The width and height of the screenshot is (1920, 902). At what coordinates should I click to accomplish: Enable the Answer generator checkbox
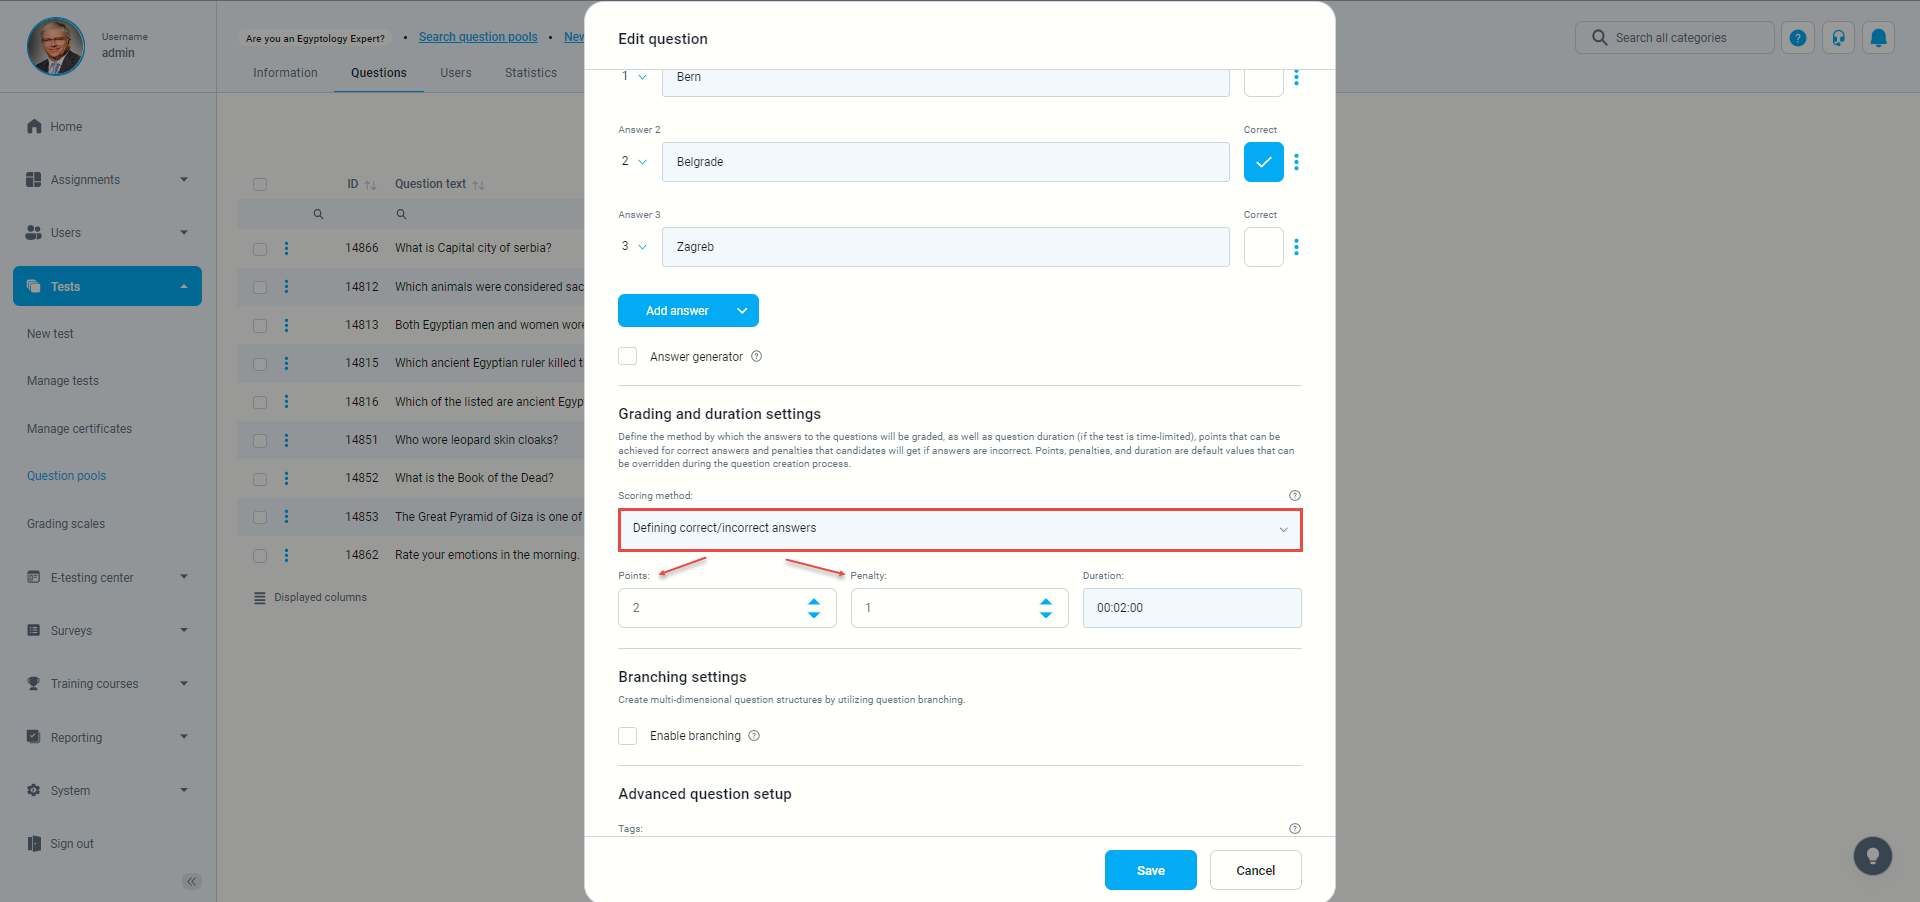coord(628,356)
